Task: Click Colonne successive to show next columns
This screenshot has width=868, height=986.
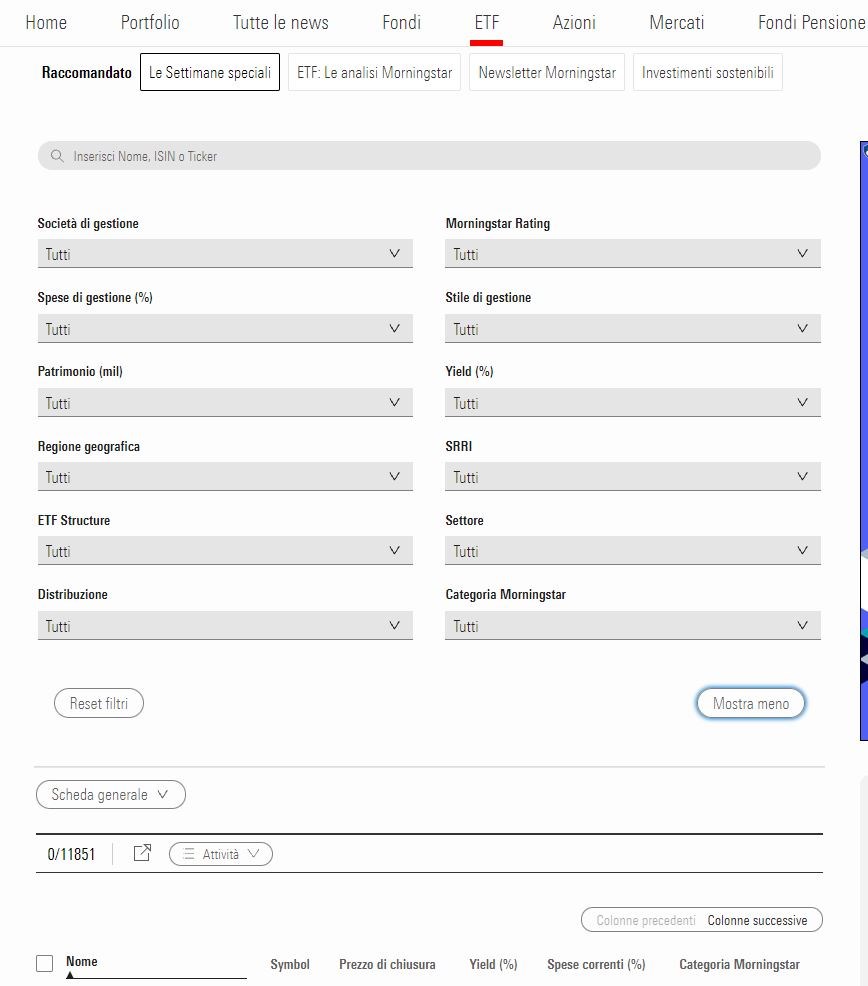Action: coord(757,920)
